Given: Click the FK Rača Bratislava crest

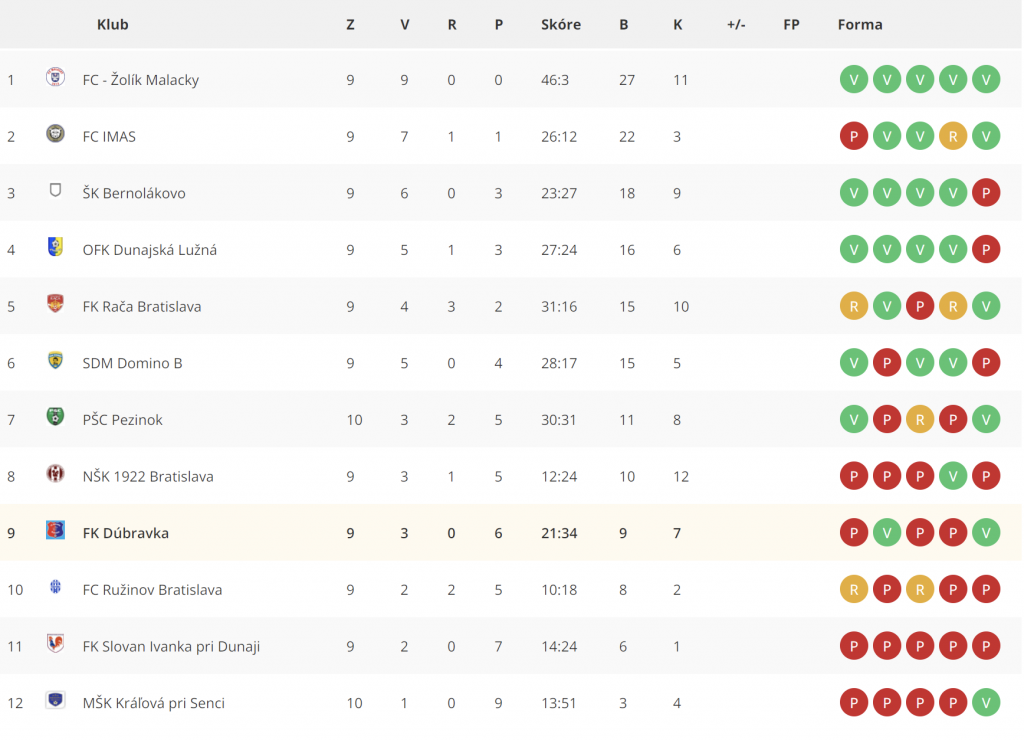Looking at the screenshot, I should 56,304.
